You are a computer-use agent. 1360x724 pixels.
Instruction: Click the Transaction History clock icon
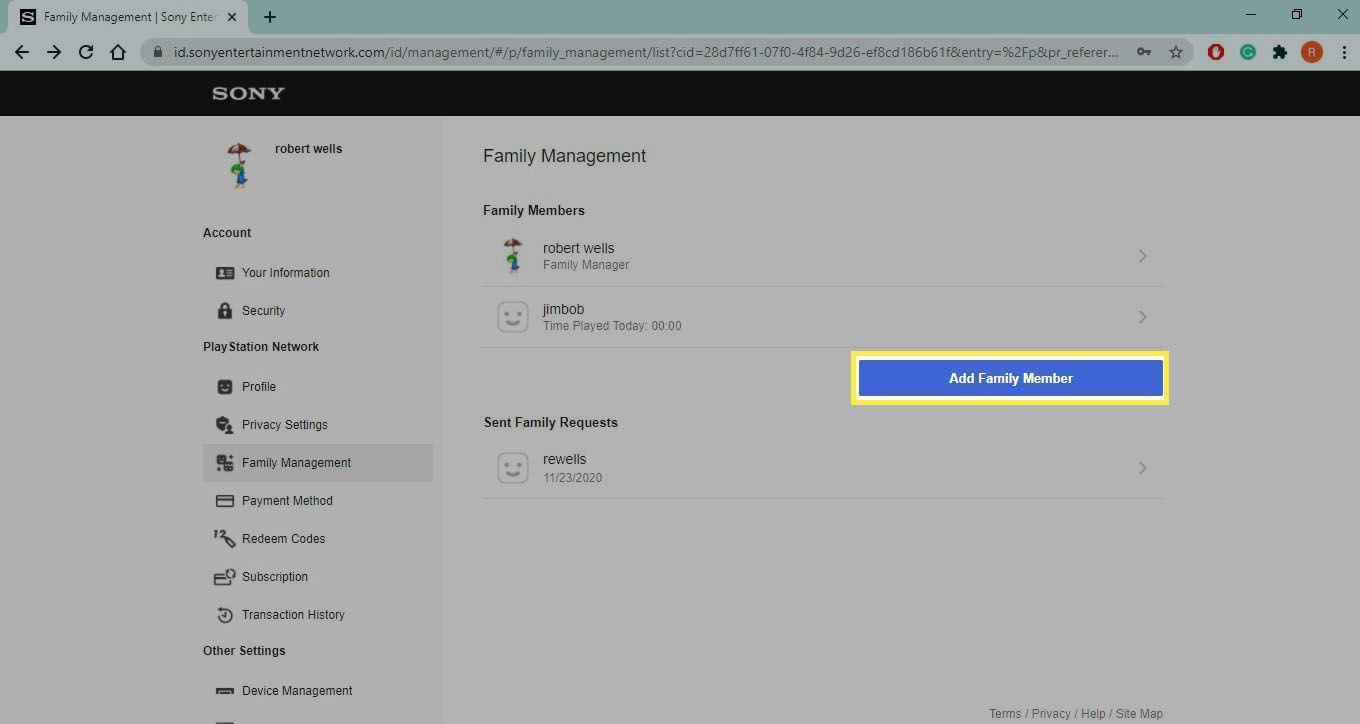[225, 615]
